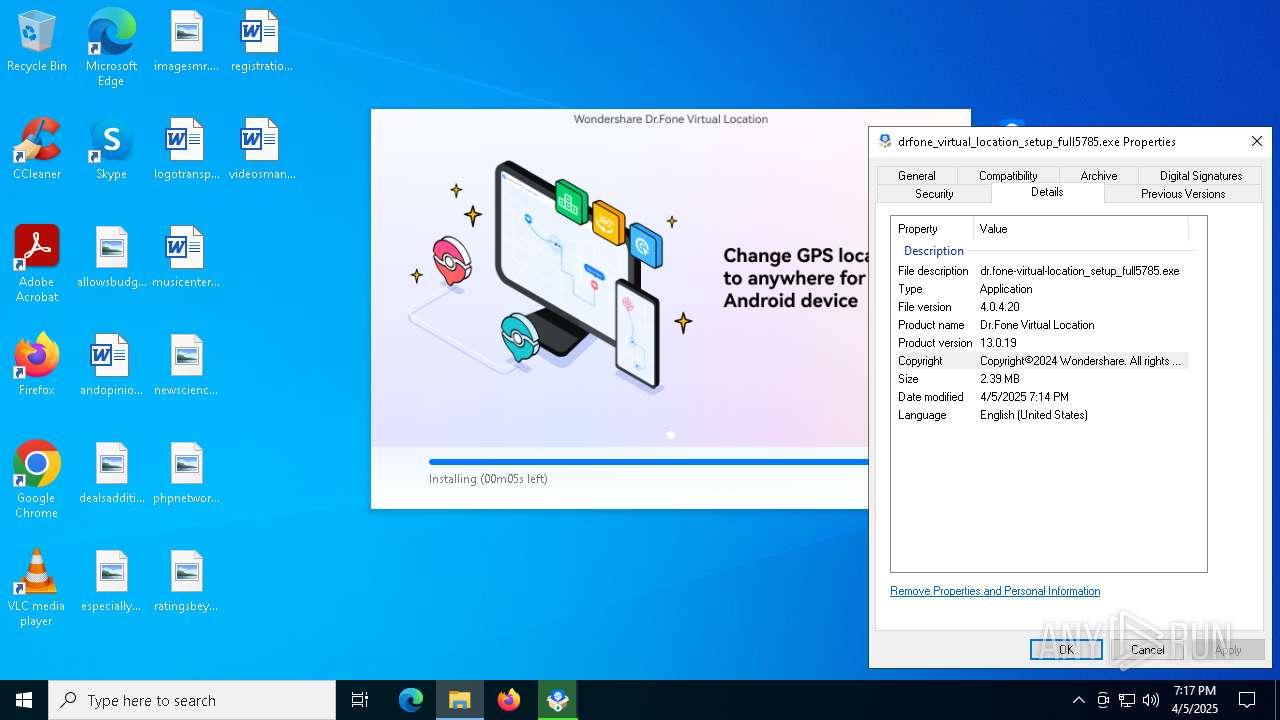Screen dimensions: 1280x720
Task: Select the File version 4.0.4.20 row
Action: (1040, 307)
